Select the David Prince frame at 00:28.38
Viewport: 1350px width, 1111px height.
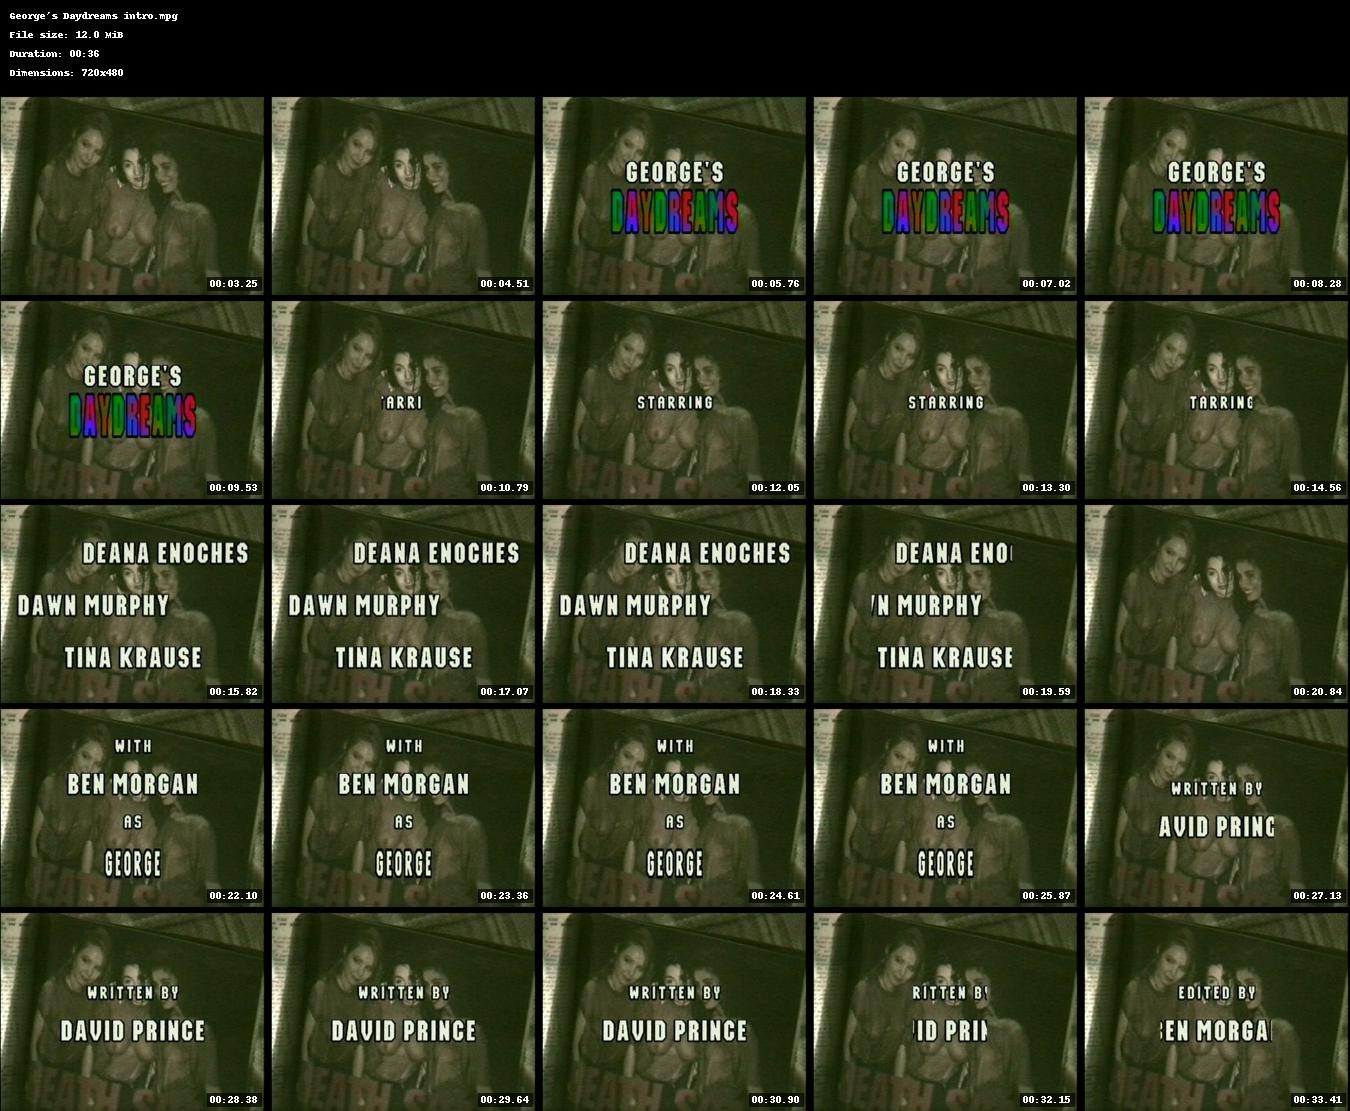(132, 1012)
